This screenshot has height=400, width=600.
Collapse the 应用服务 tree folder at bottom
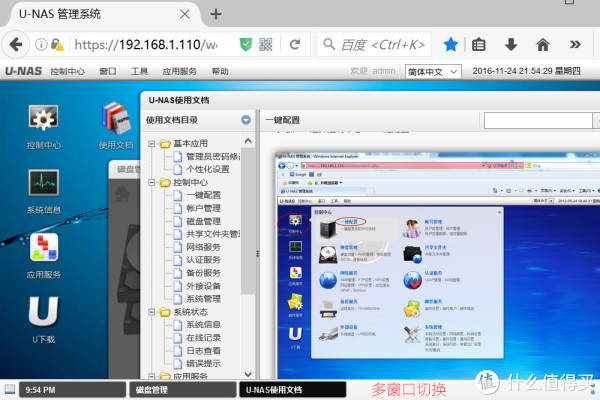(152, 376)
